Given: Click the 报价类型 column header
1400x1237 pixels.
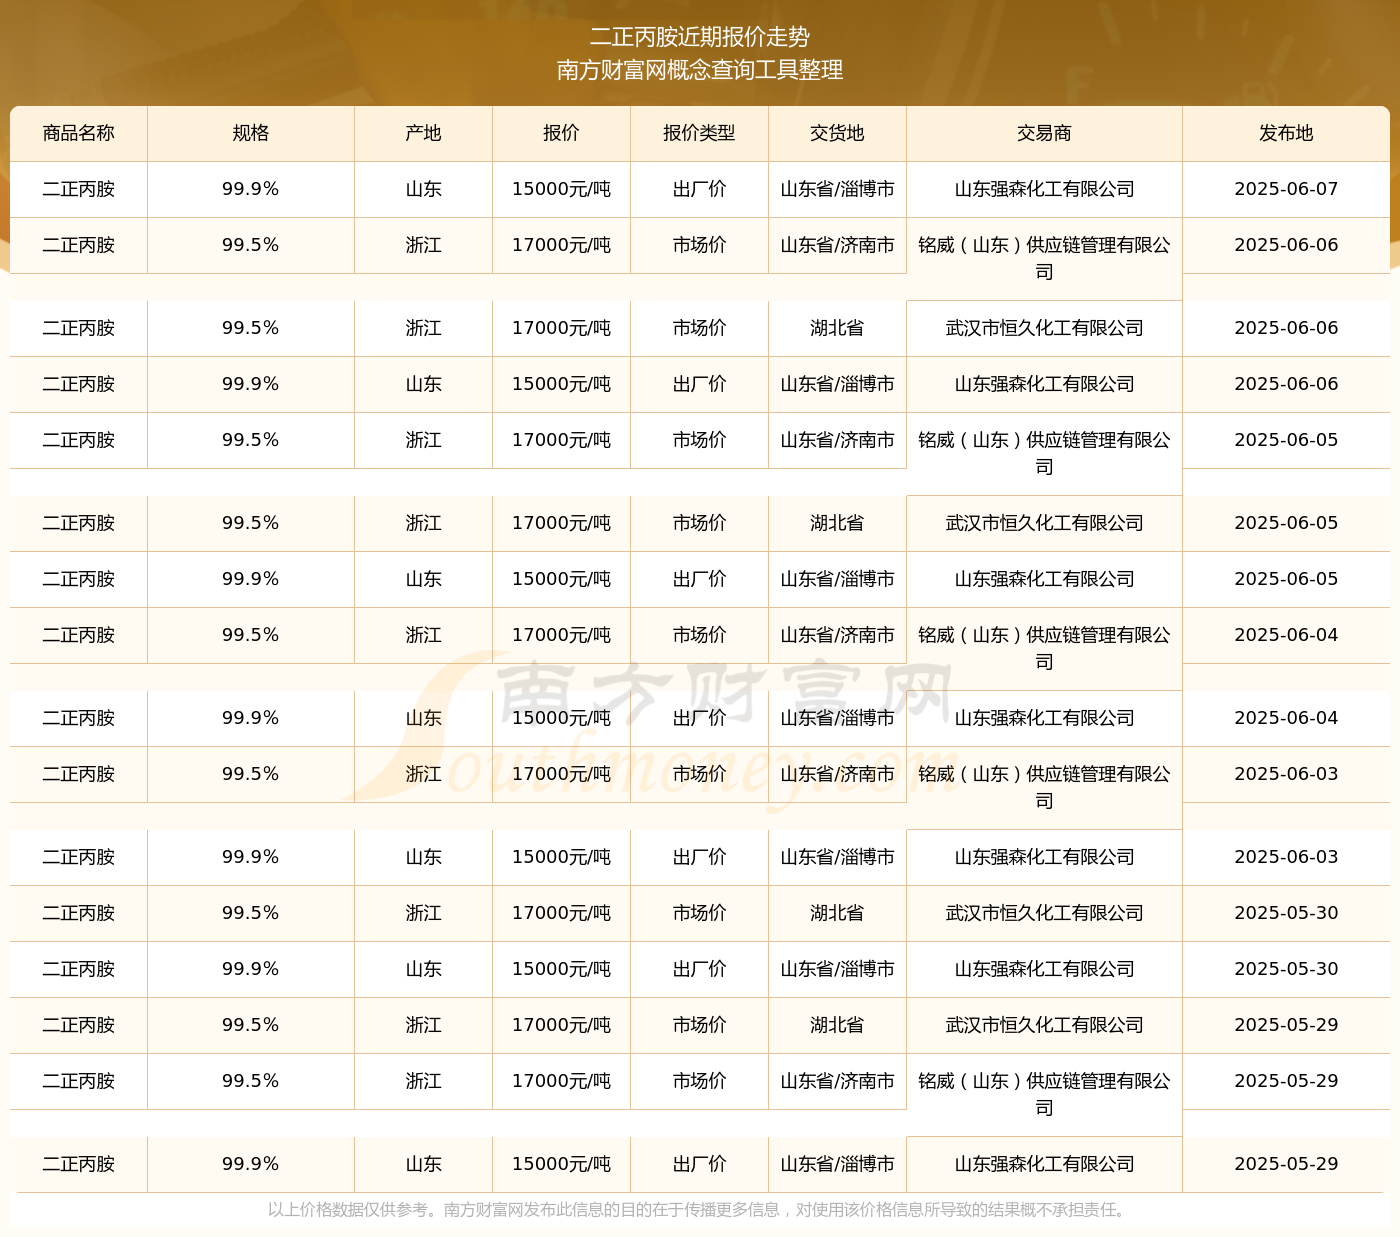Looking at the screenshot, I should coord(699,133).
